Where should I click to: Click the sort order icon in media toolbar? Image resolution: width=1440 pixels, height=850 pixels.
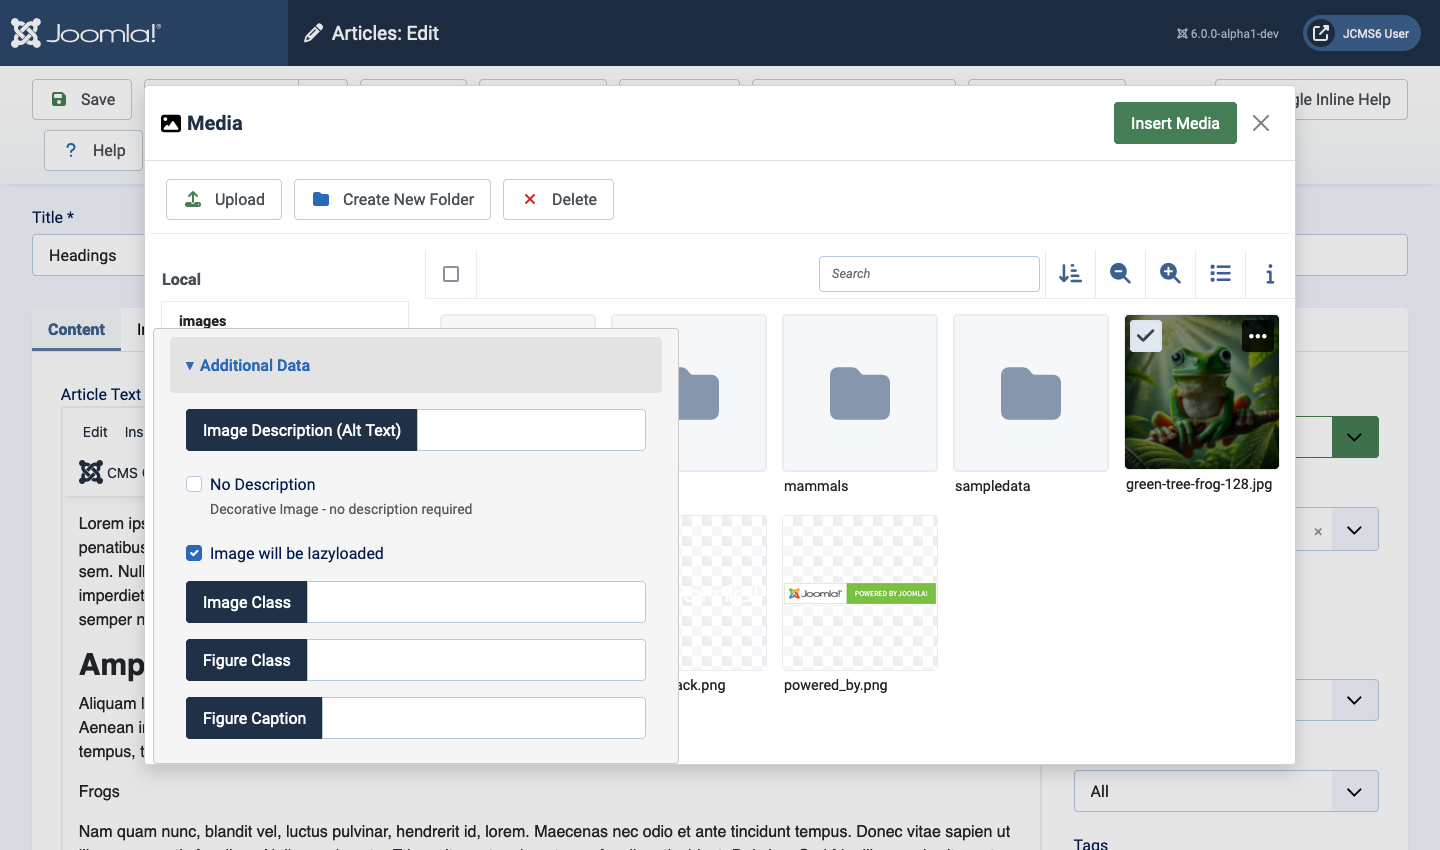pos(1070,274)
